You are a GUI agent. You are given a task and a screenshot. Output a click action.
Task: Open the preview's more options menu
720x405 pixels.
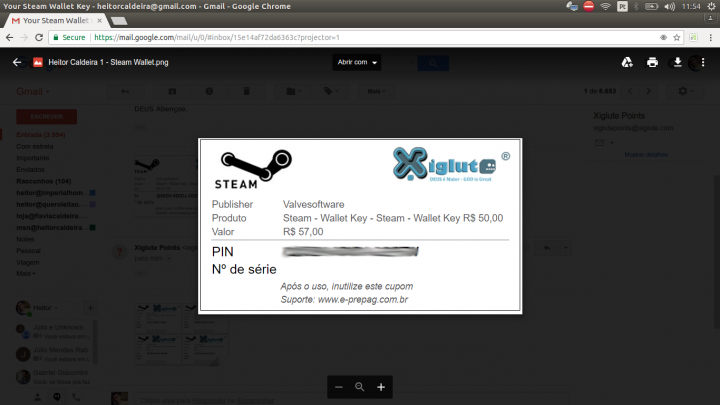tap(703, 62)
